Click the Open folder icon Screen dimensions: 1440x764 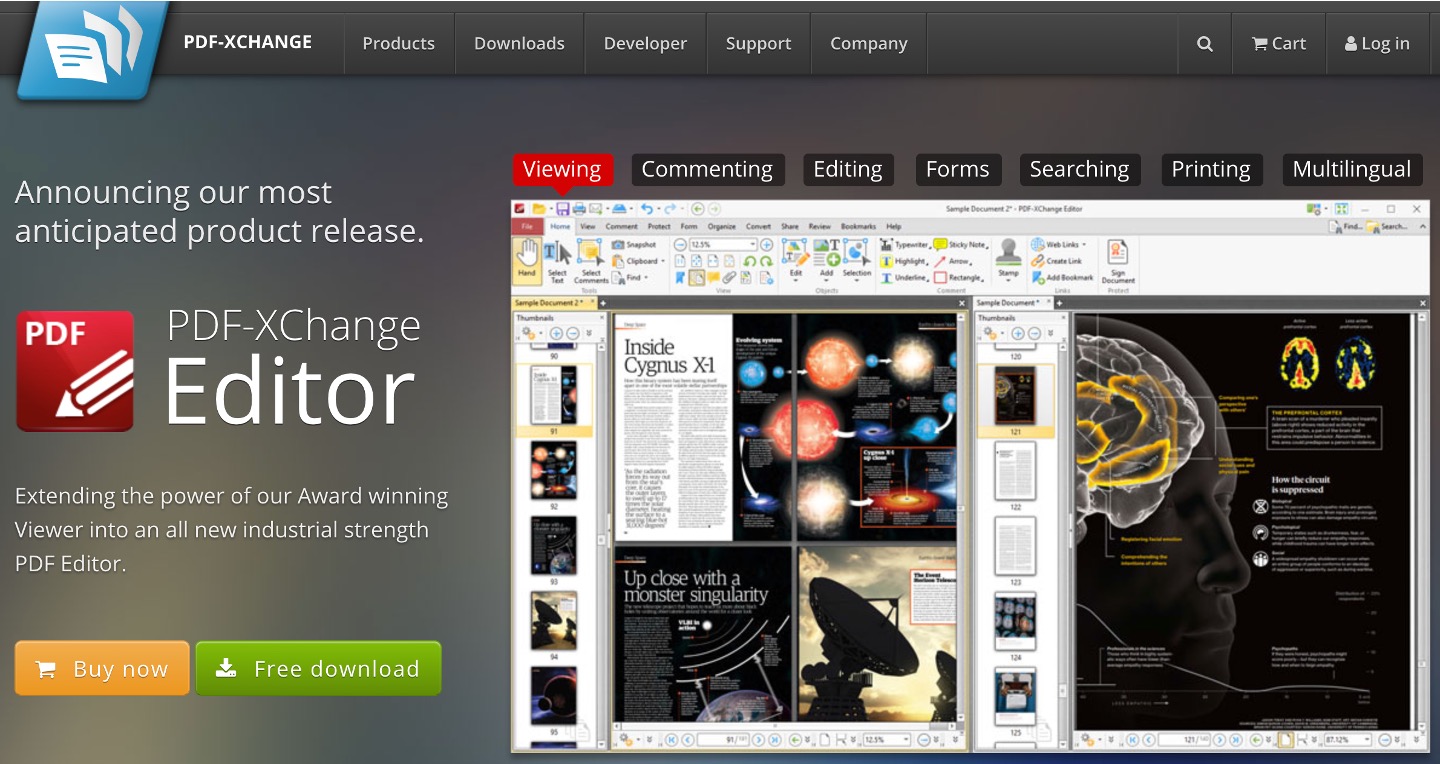click(x=539, y=209)
